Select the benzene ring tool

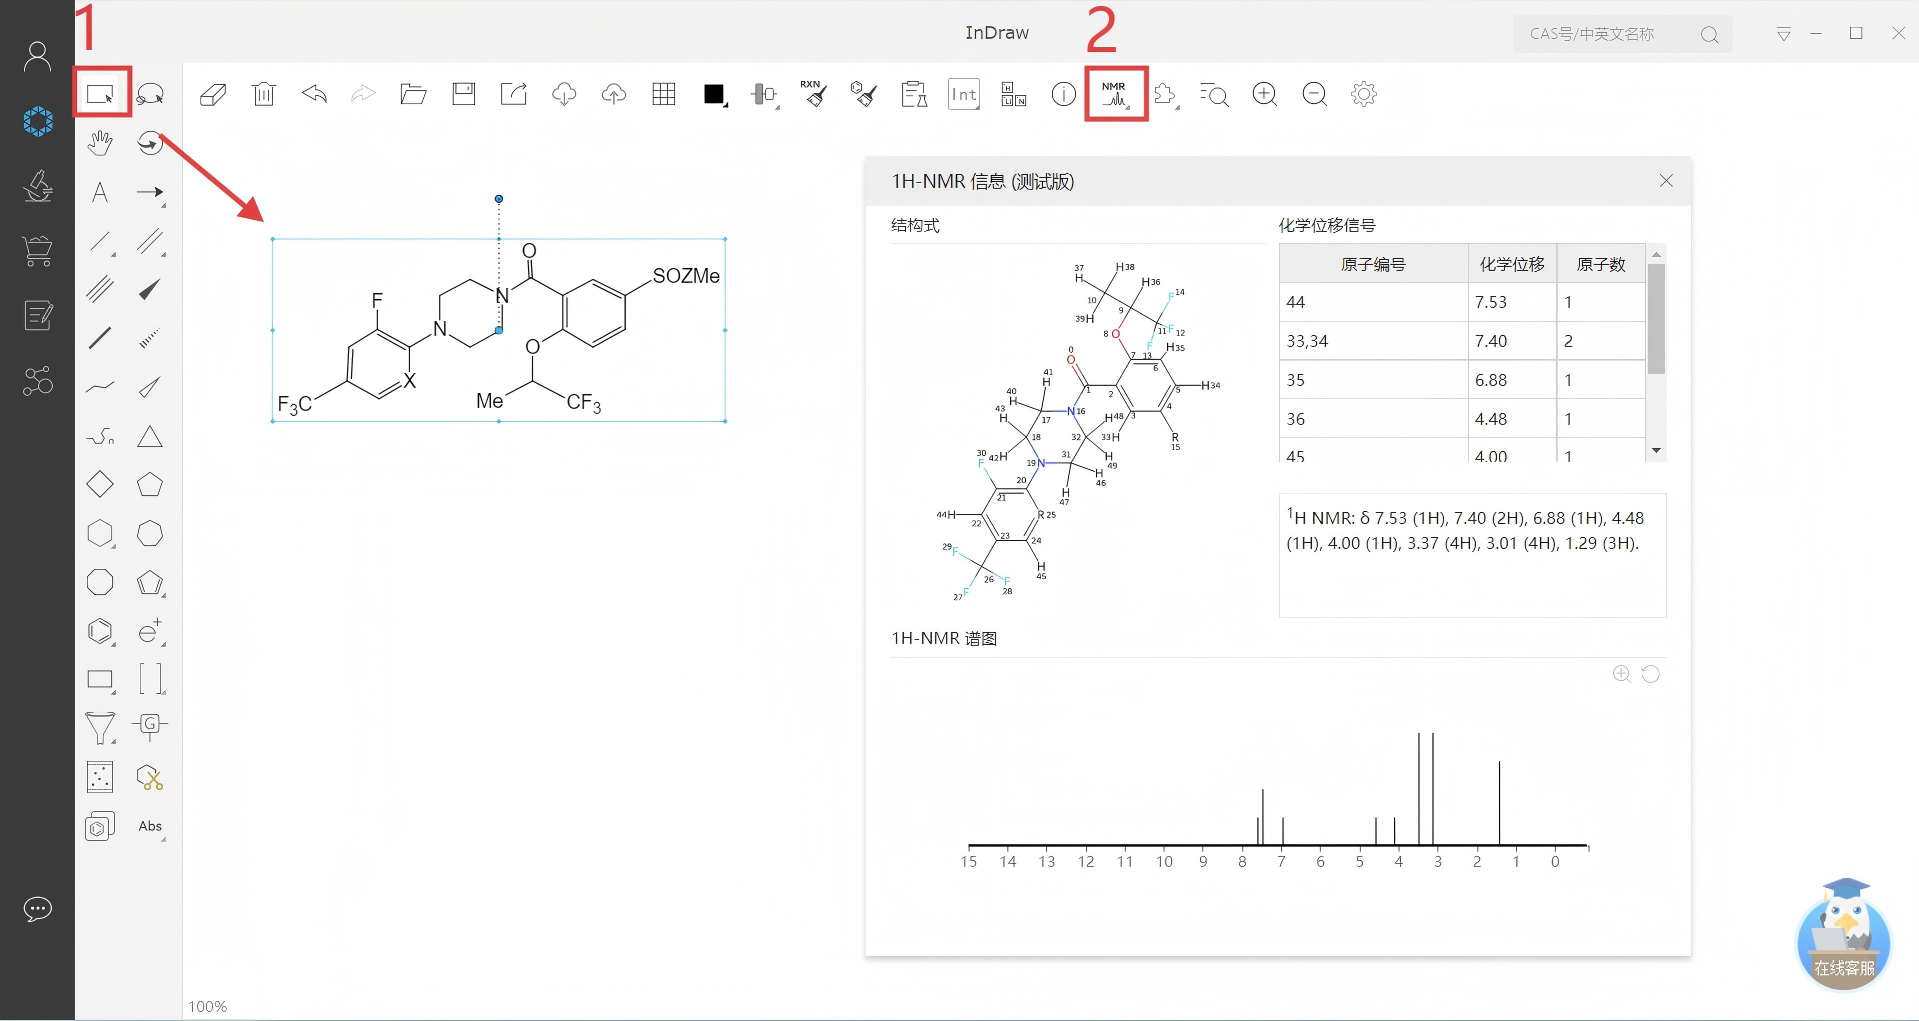(100, 631)
